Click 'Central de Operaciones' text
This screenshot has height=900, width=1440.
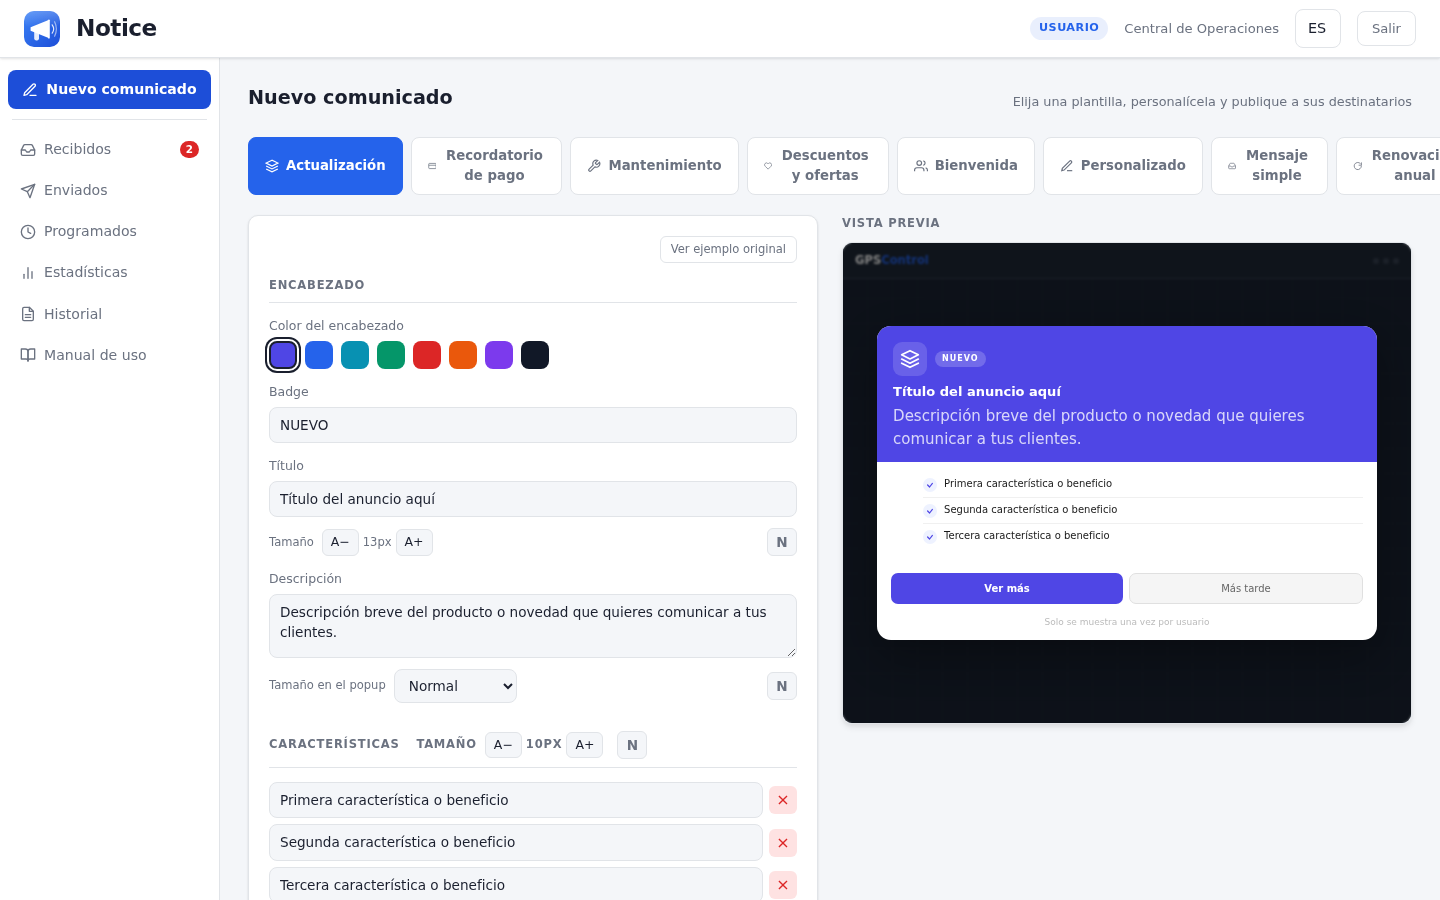point(1201,29)
